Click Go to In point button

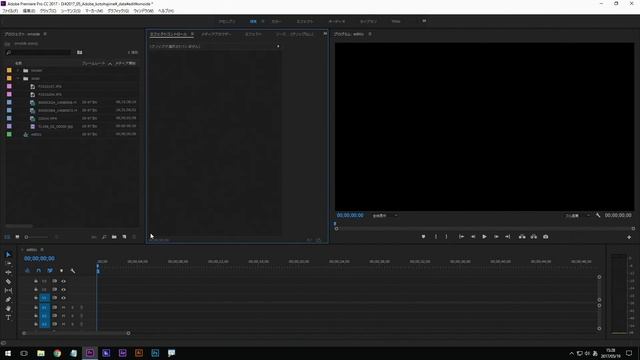(x=461, y=237)
